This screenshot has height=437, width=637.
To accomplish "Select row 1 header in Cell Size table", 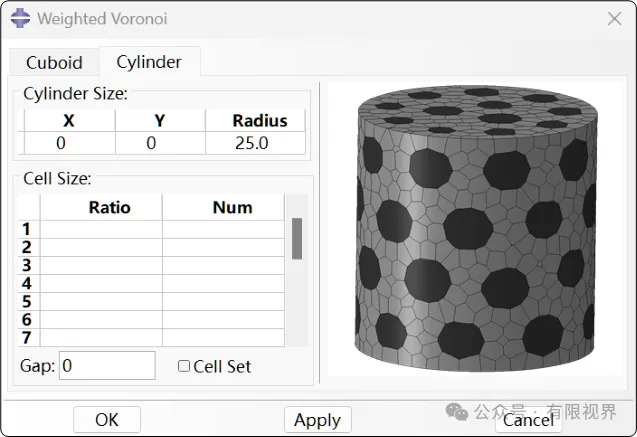I will 27,230.
